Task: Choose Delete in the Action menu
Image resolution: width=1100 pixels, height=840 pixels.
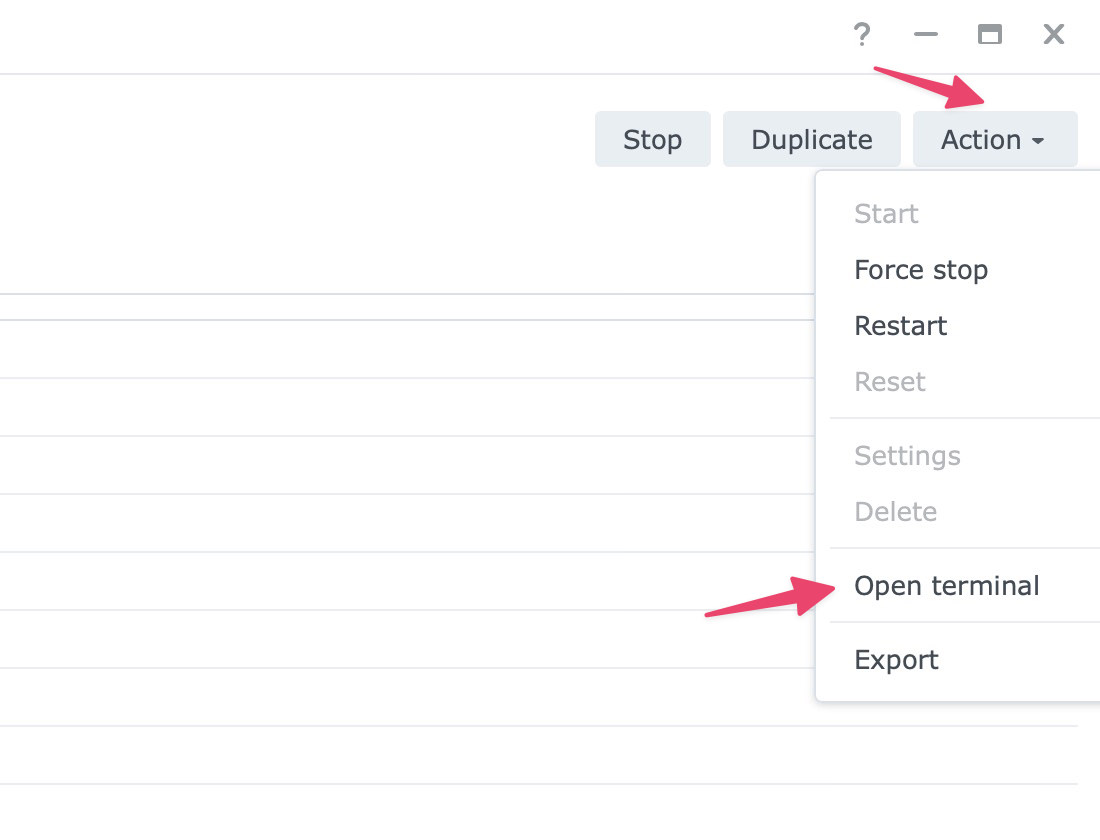Action: point(895,512)
